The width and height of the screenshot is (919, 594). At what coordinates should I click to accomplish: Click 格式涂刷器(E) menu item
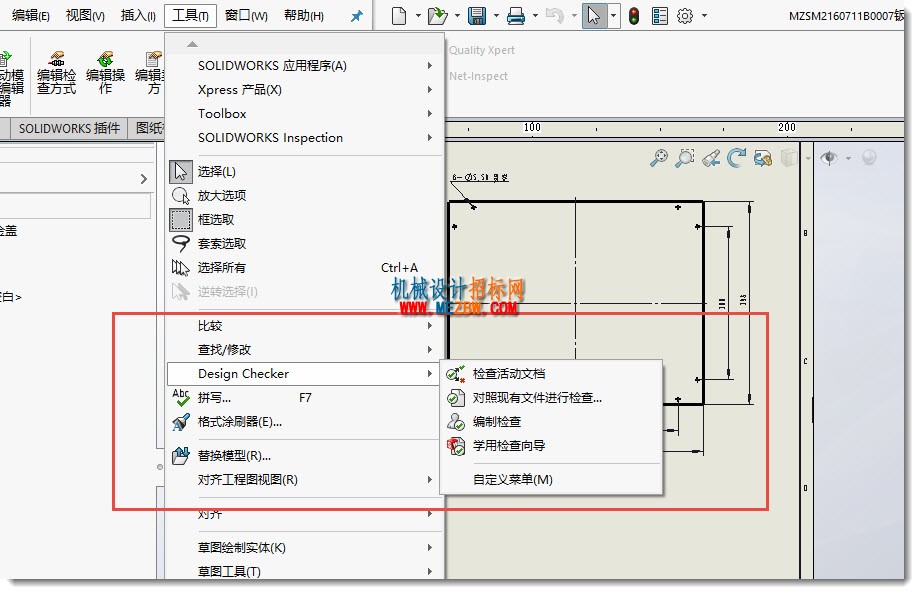point(304,422)
